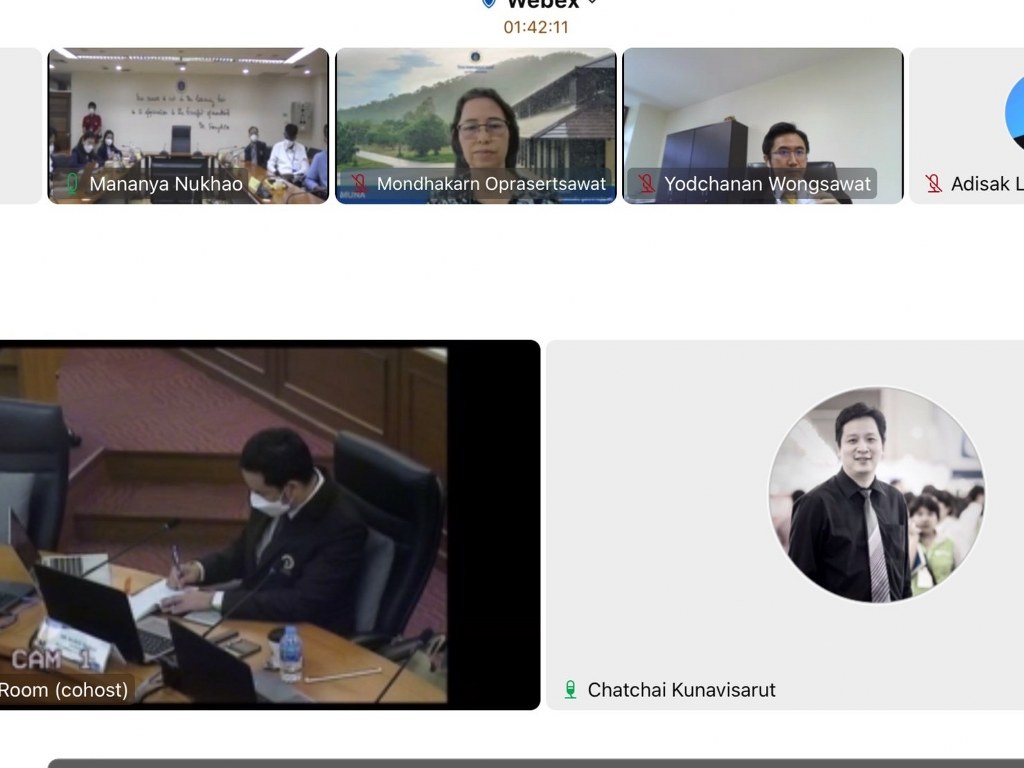Click the meeting timer 01:42:11
1024x768 pixels.
(x=536, y=27)
